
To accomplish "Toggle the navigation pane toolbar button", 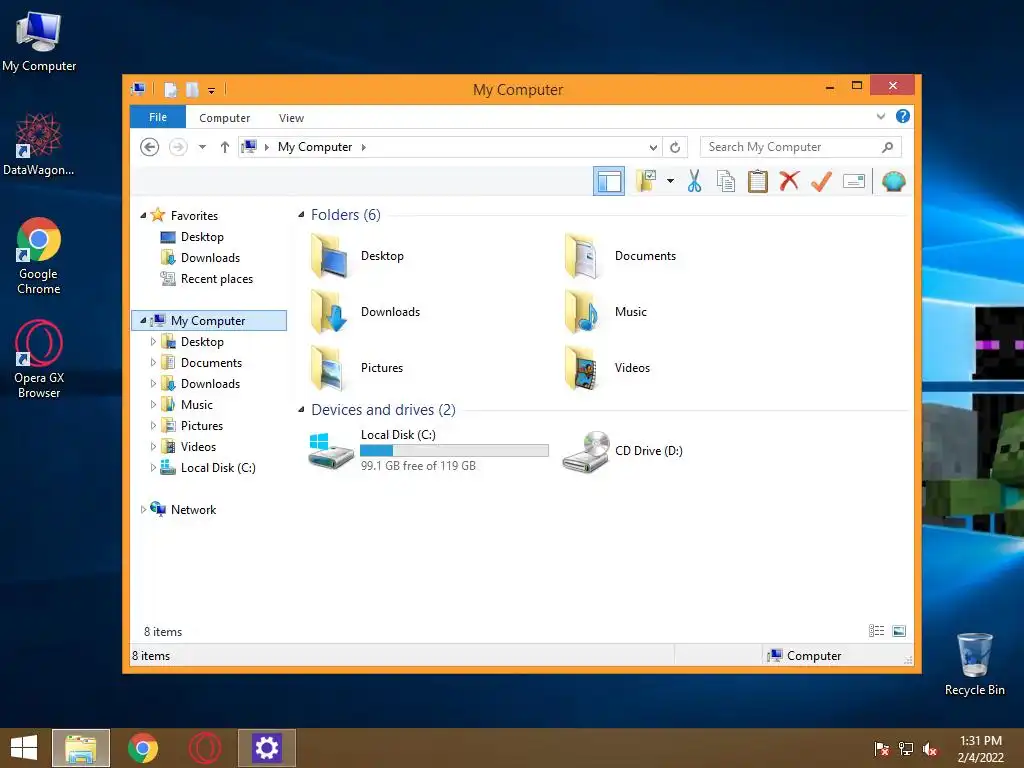I will pyautogui.click(x=609, y=181).
